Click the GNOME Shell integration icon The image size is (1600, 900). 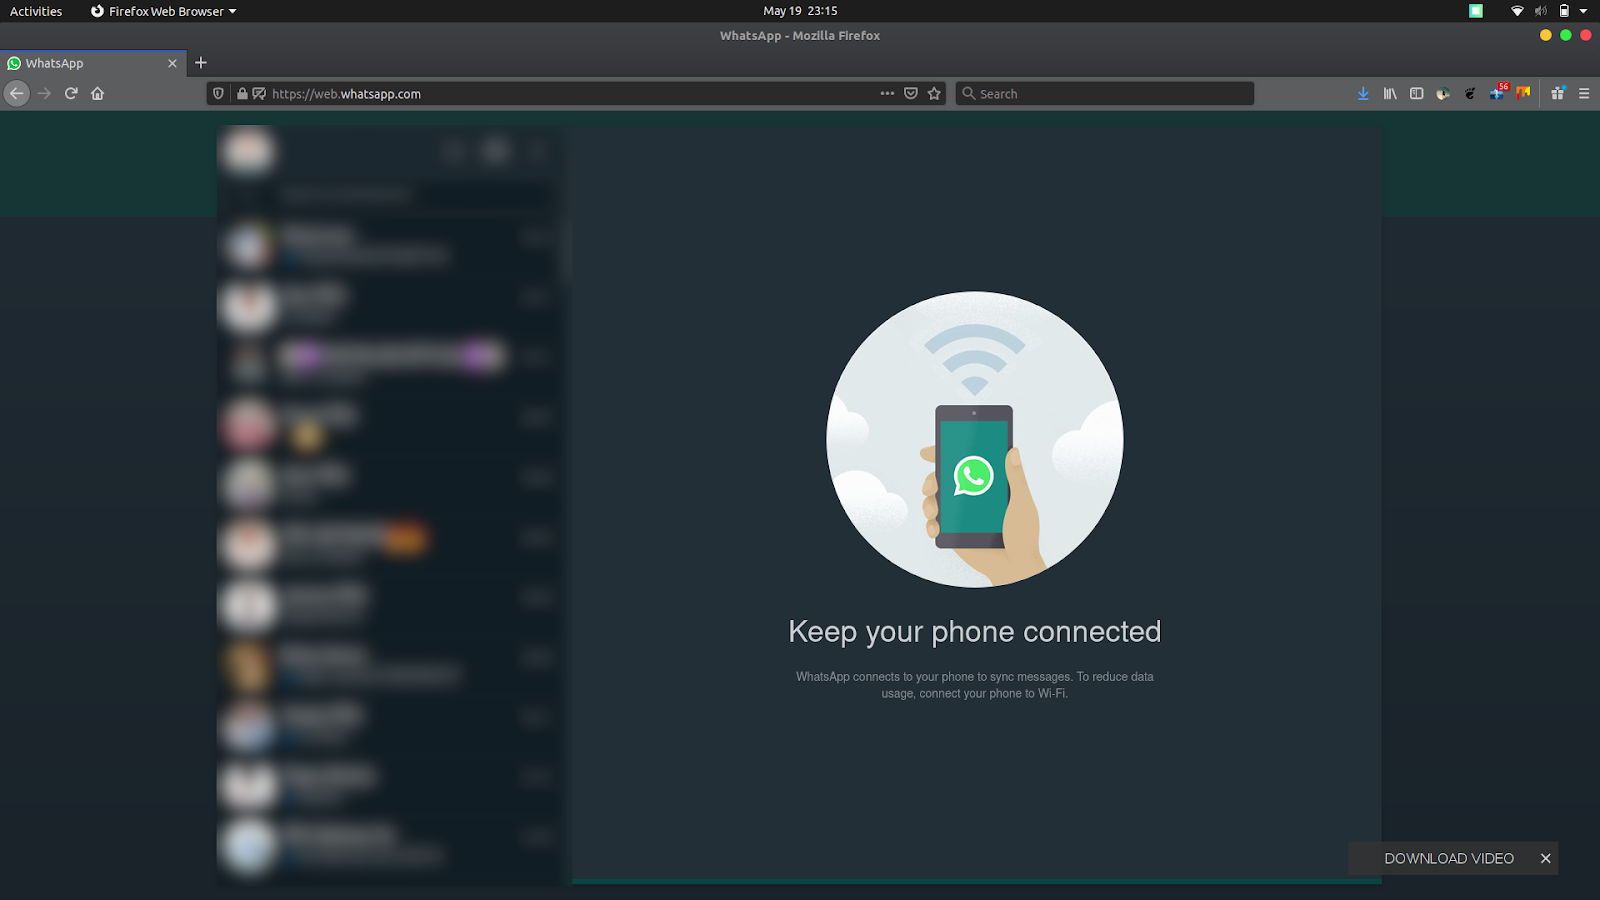coord(1470,93)
